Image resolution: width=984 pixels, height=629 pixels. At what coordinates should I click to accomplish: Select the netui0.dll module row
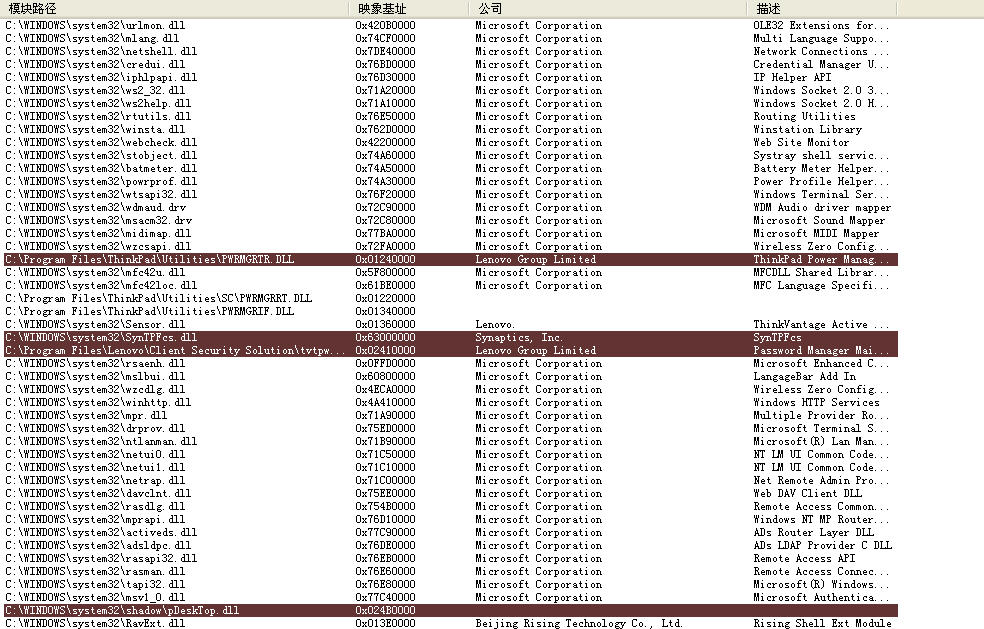[451, 454]
